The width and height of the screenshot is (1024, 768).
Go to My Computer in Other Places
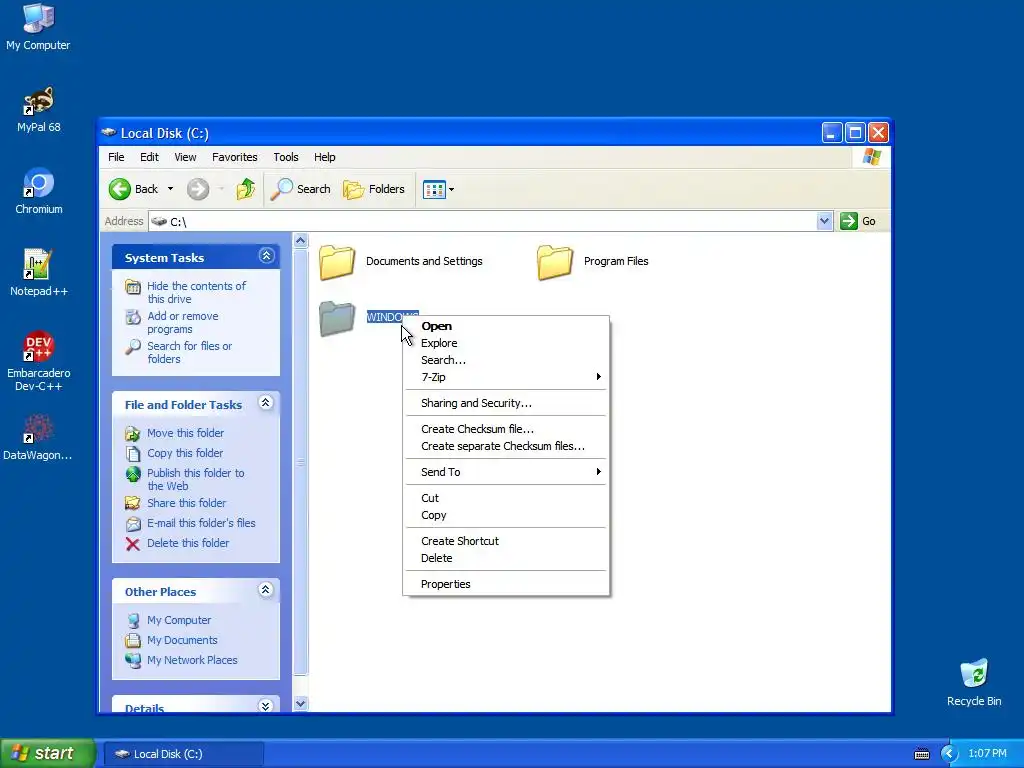178,620
